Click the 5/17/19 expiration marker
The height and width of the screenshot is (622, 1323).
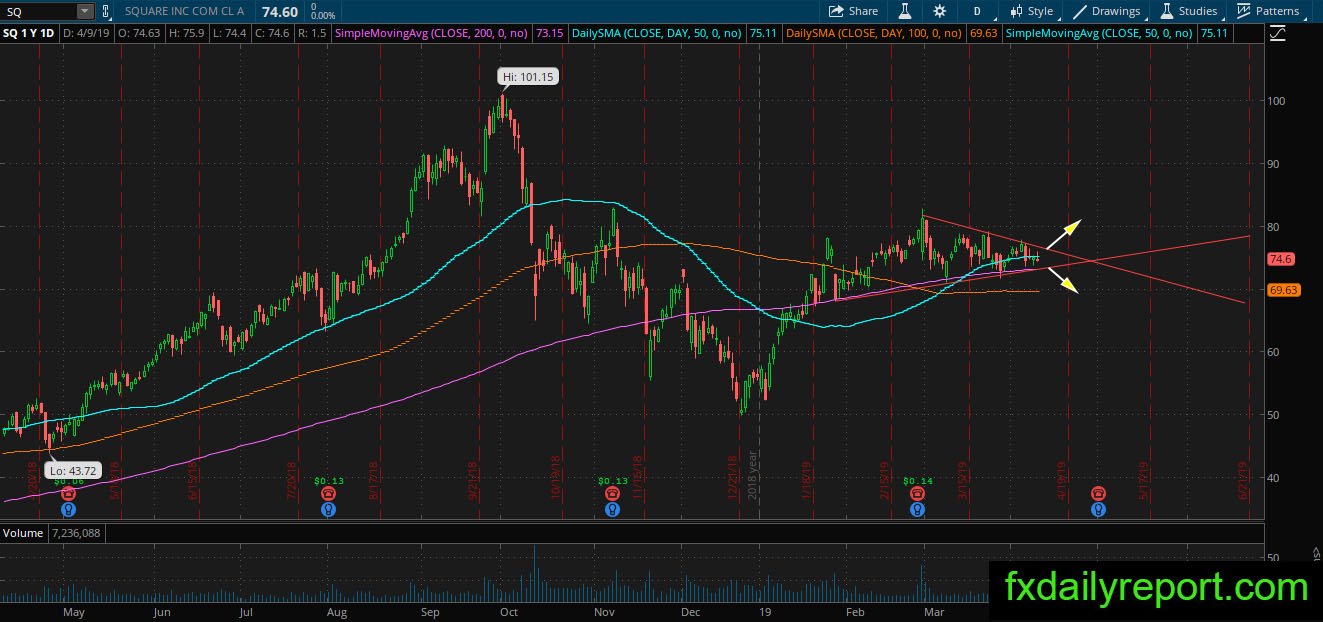(x=1144, y=479)
